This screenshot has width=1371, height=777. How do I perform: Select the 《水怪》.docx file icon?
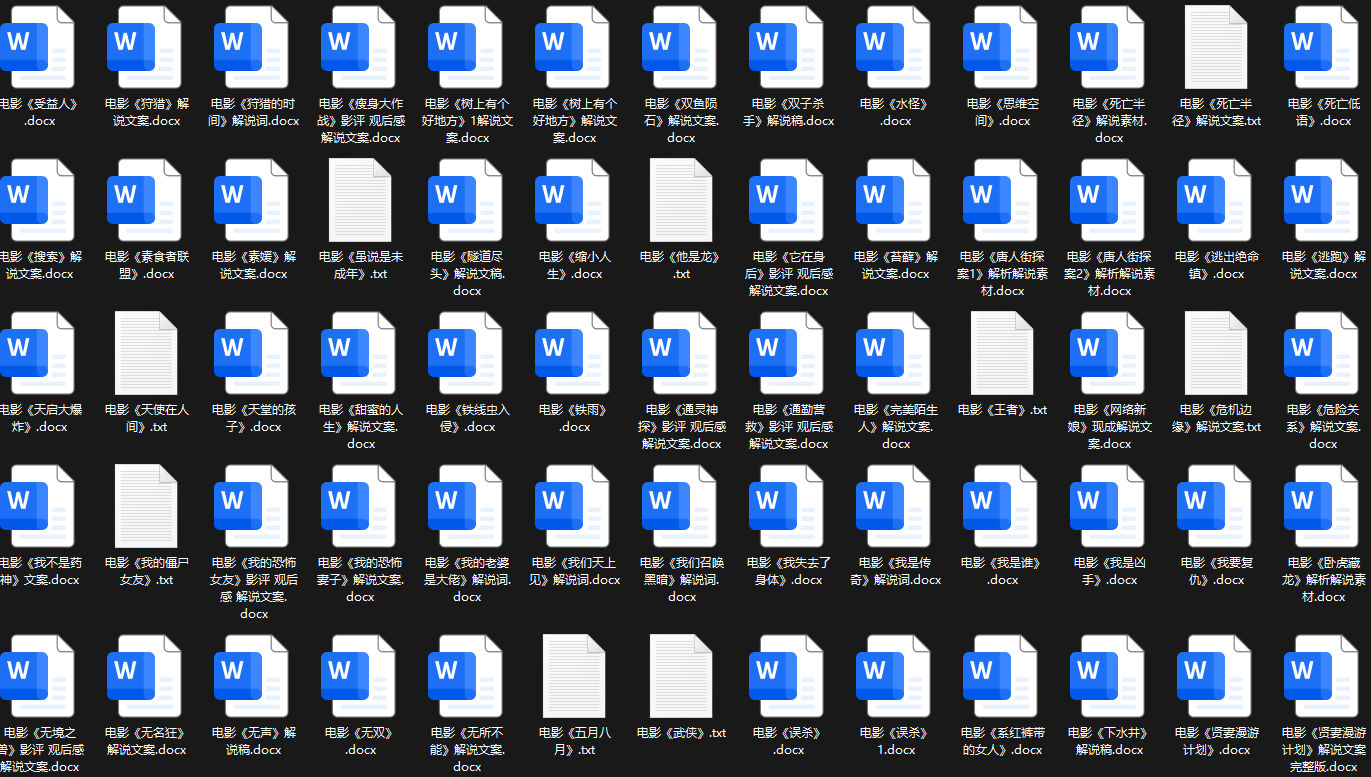[894, 44]
